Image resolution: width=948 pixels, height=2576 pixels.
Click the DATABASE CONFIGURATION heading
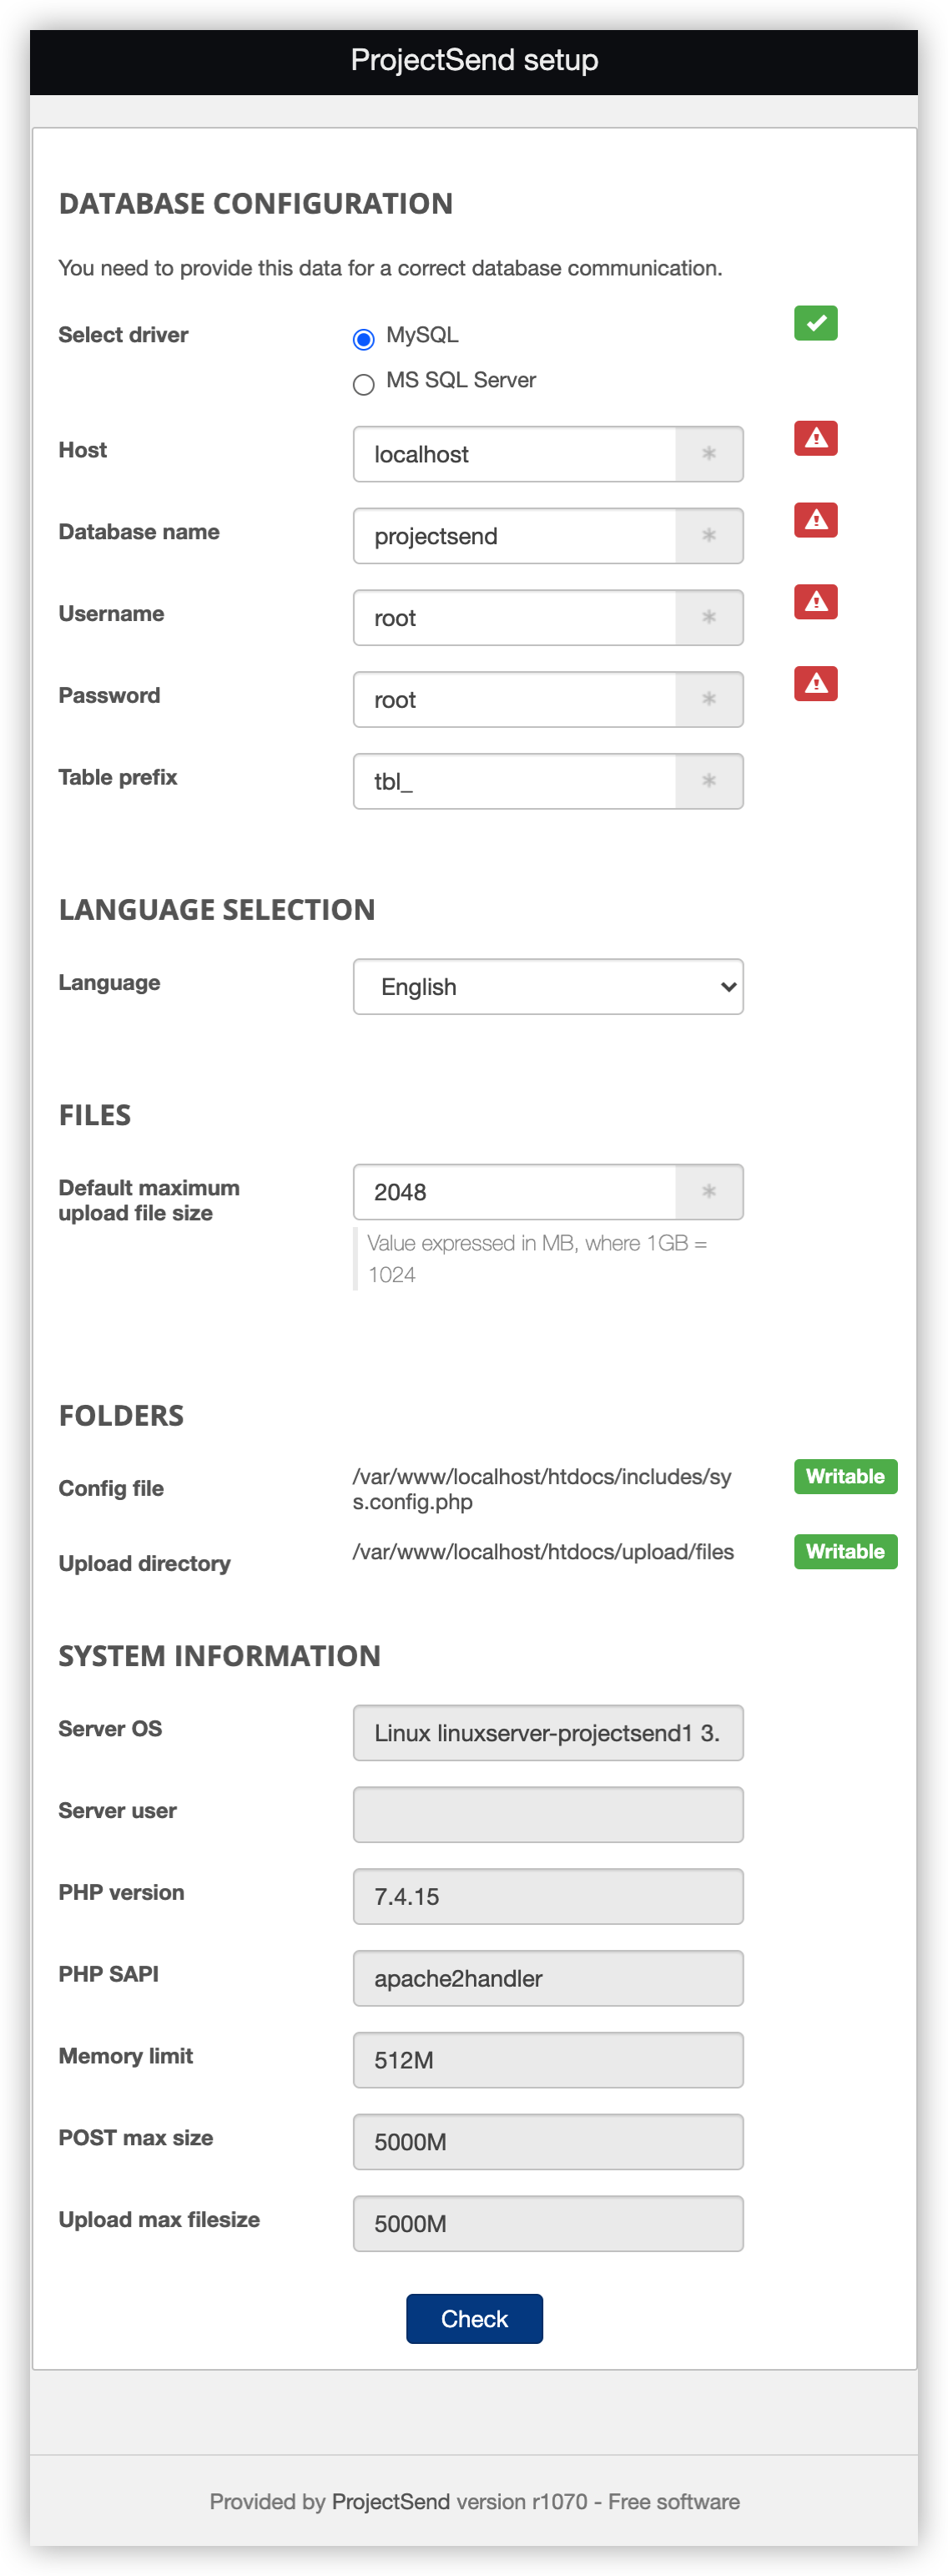point(256,204)
